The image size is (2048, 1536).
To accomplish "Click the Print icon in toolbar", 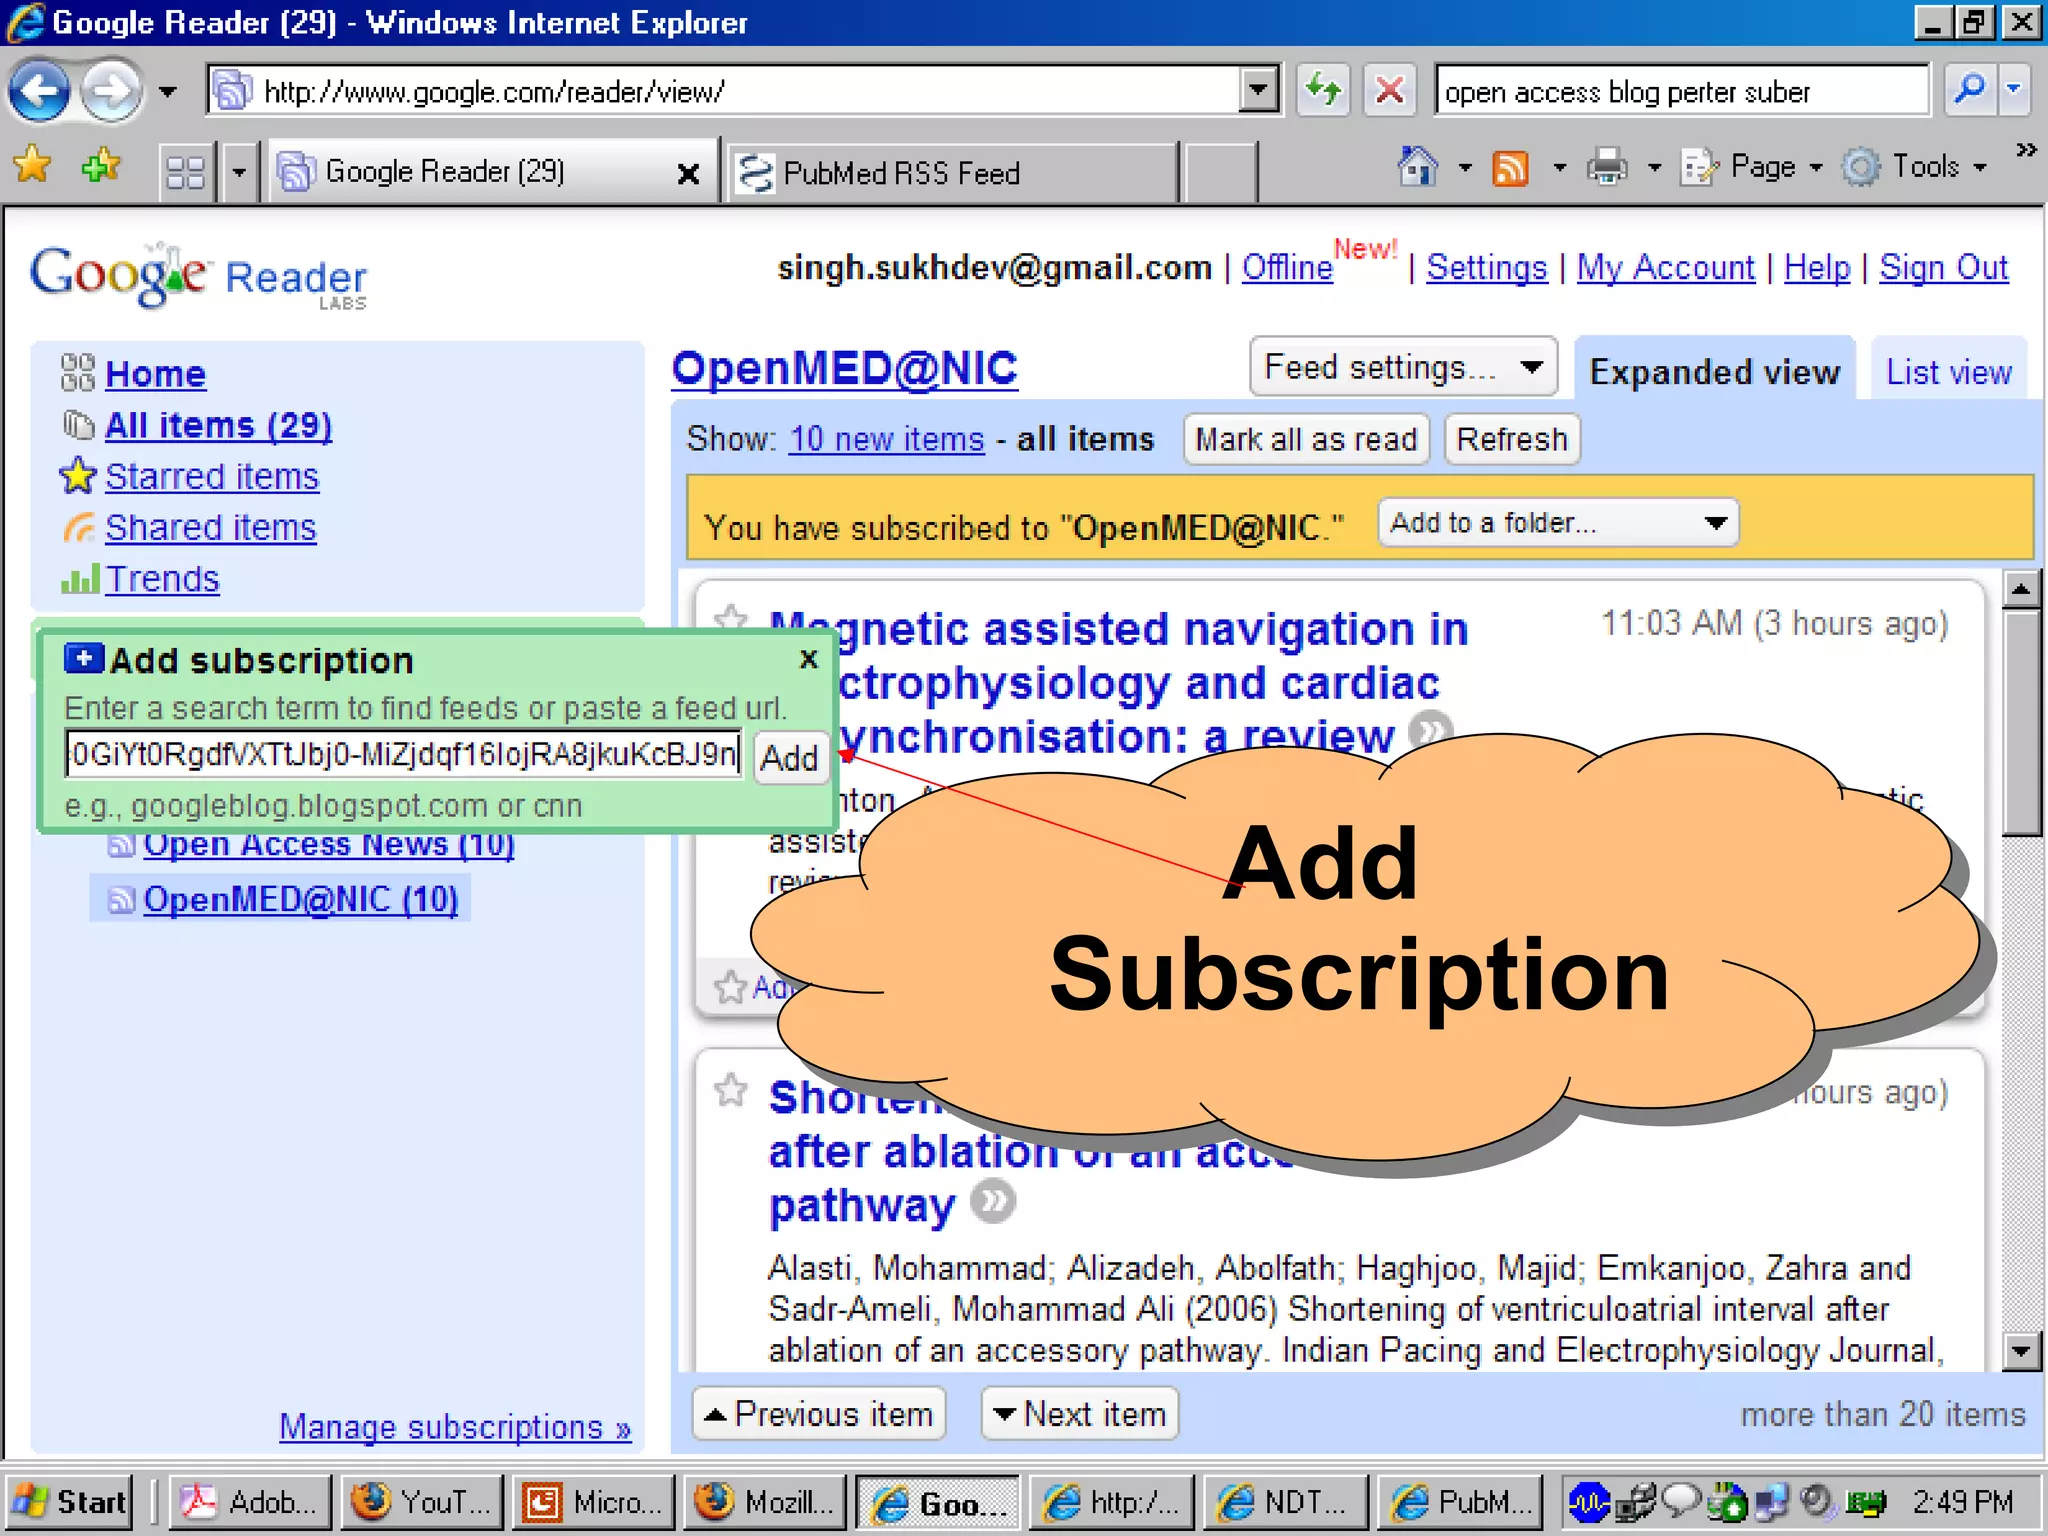I will point(1606,166).
